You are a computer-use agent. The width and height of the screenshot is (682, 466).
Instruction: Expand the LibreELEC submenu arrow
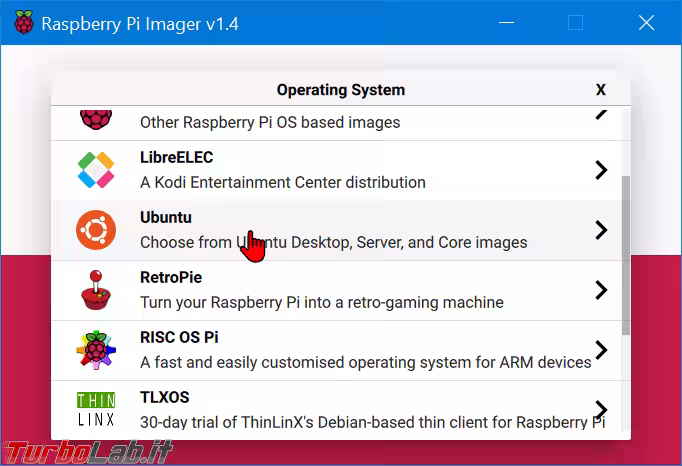pos(600,170)
